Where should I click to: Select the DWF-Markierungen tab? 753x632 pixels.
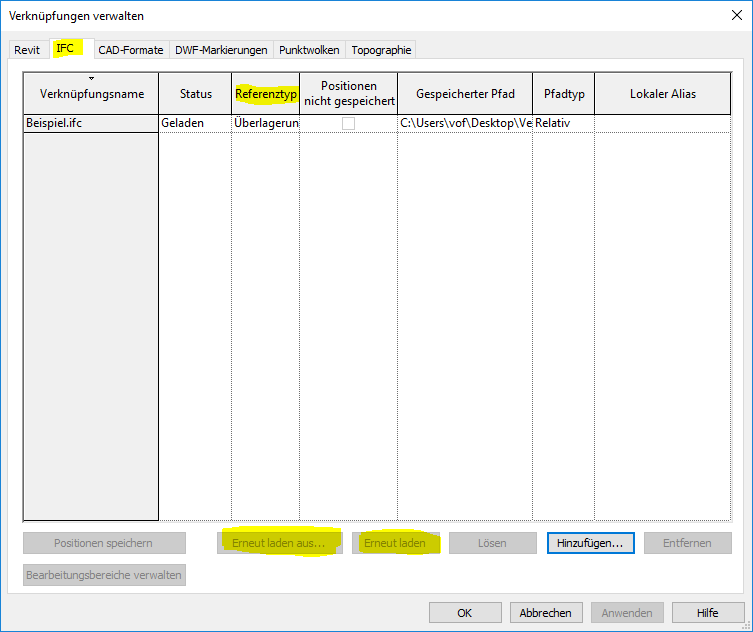point(221,50)
